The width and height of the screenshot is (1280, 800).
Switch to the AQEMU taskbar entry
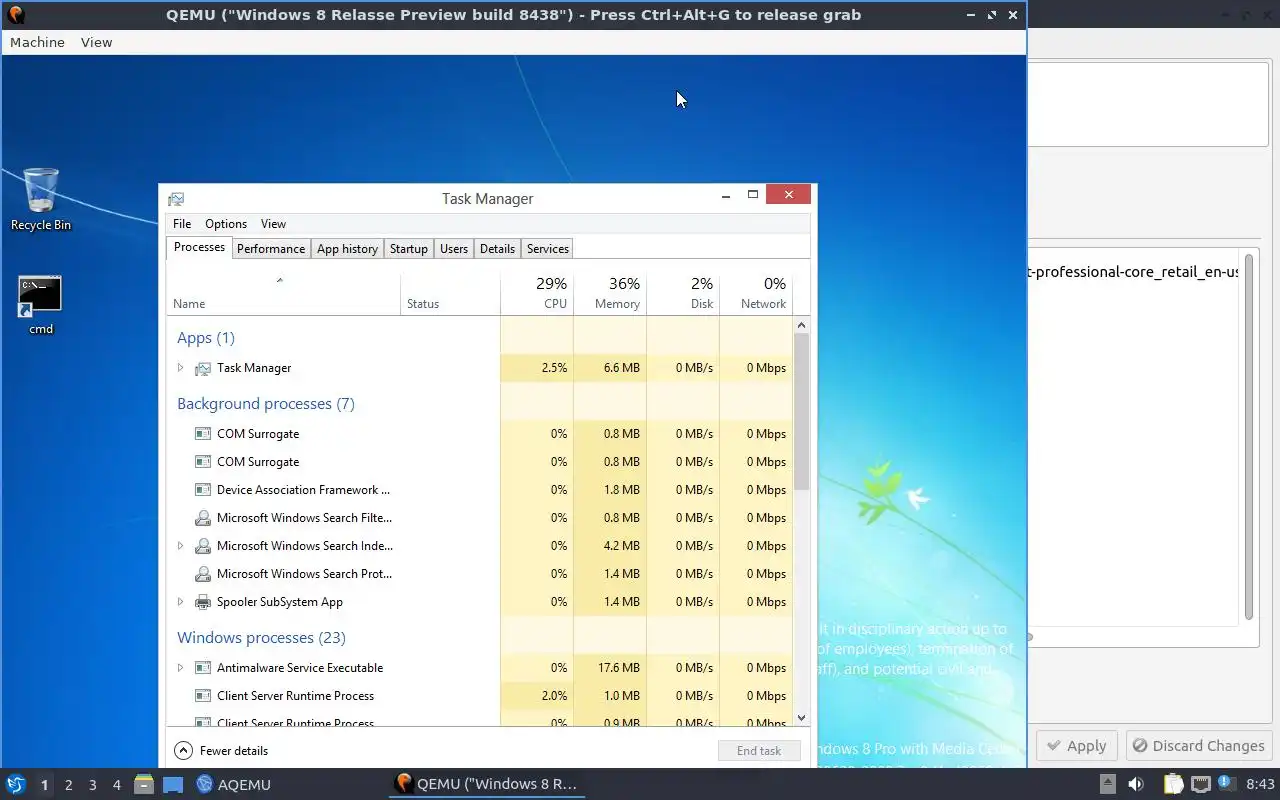[234, 784]
